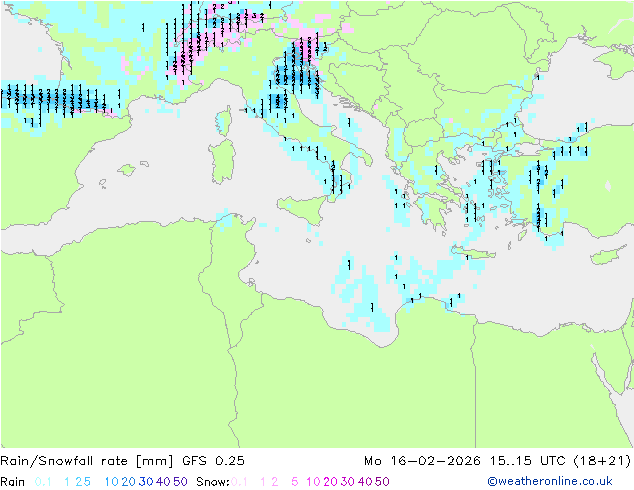Screen dimensions: 634x490
Task: Click the '(18+21)' forecast run label
Action: 602,461
